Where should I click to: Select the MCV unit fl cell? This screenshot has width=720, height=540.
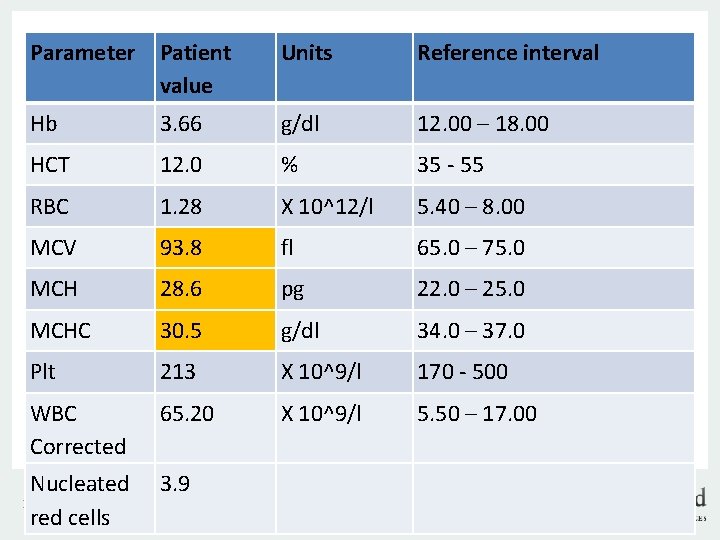coord(290,248)
